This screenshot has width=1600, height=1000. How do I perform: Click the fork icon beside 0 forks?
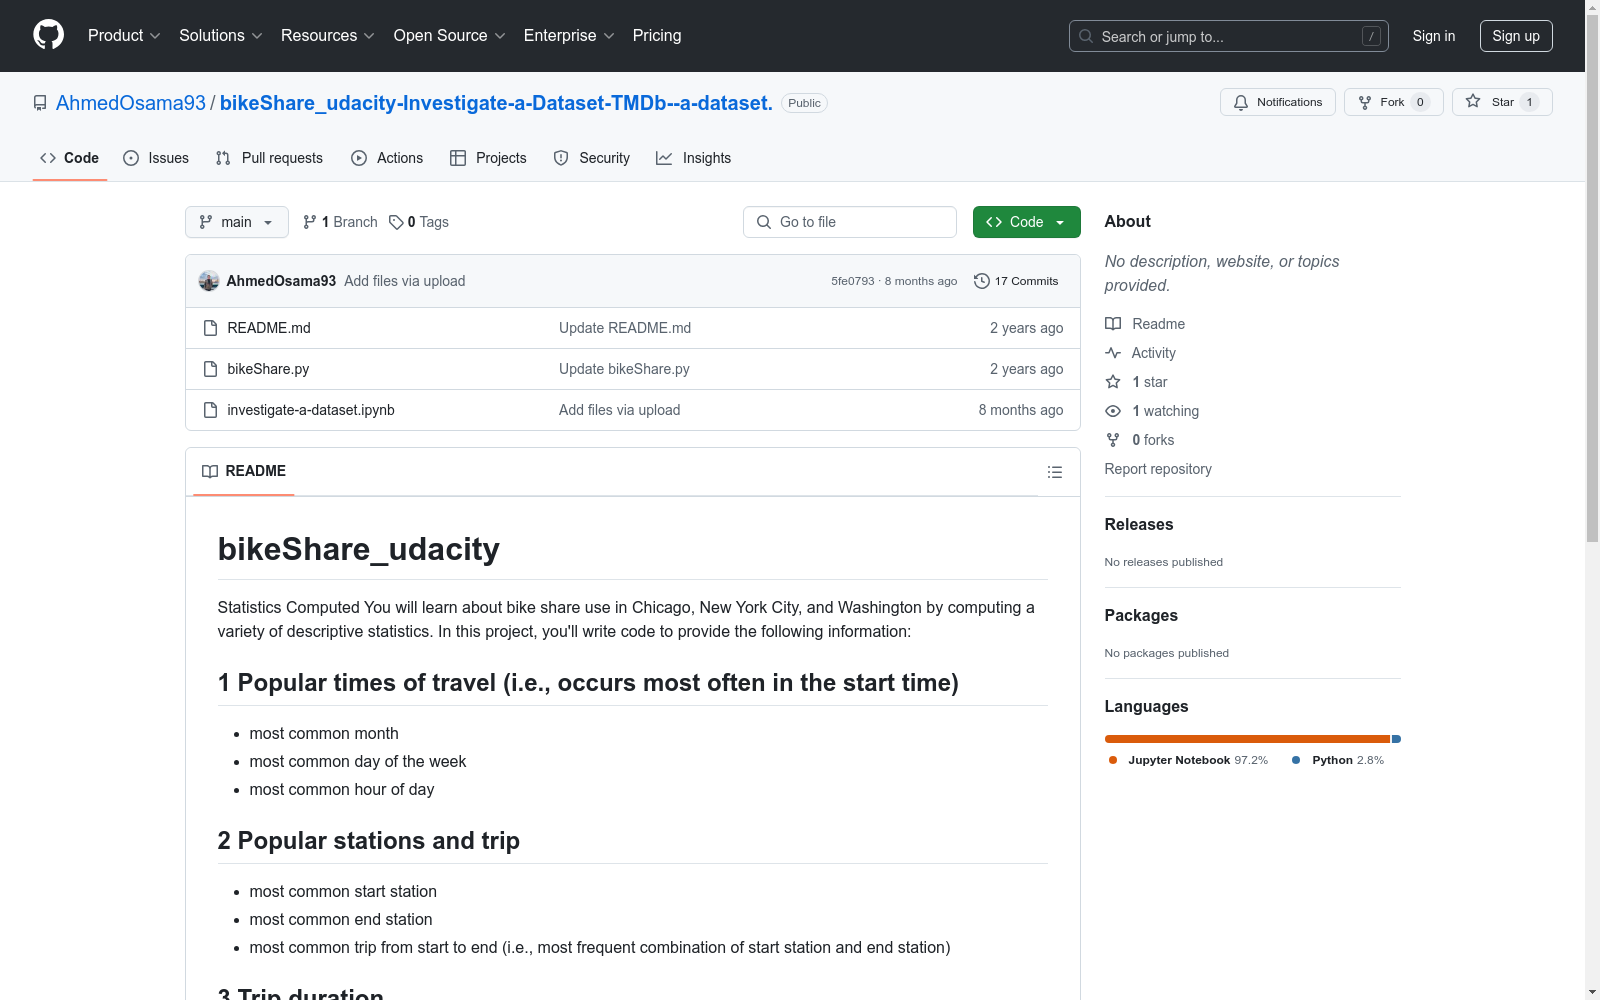1113,440
